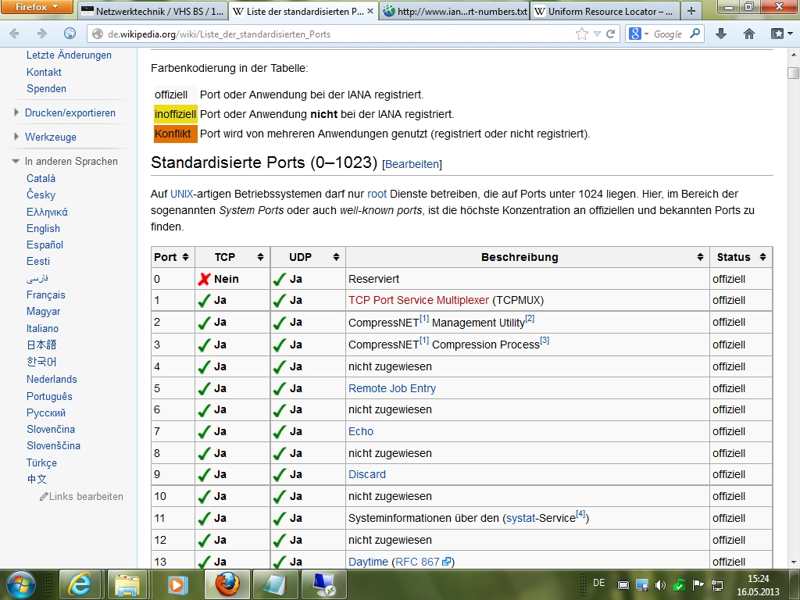800x600 pixels.
Task: Open TCP Port Service Multiplexer red link
Action: click(x=418, y=300)
